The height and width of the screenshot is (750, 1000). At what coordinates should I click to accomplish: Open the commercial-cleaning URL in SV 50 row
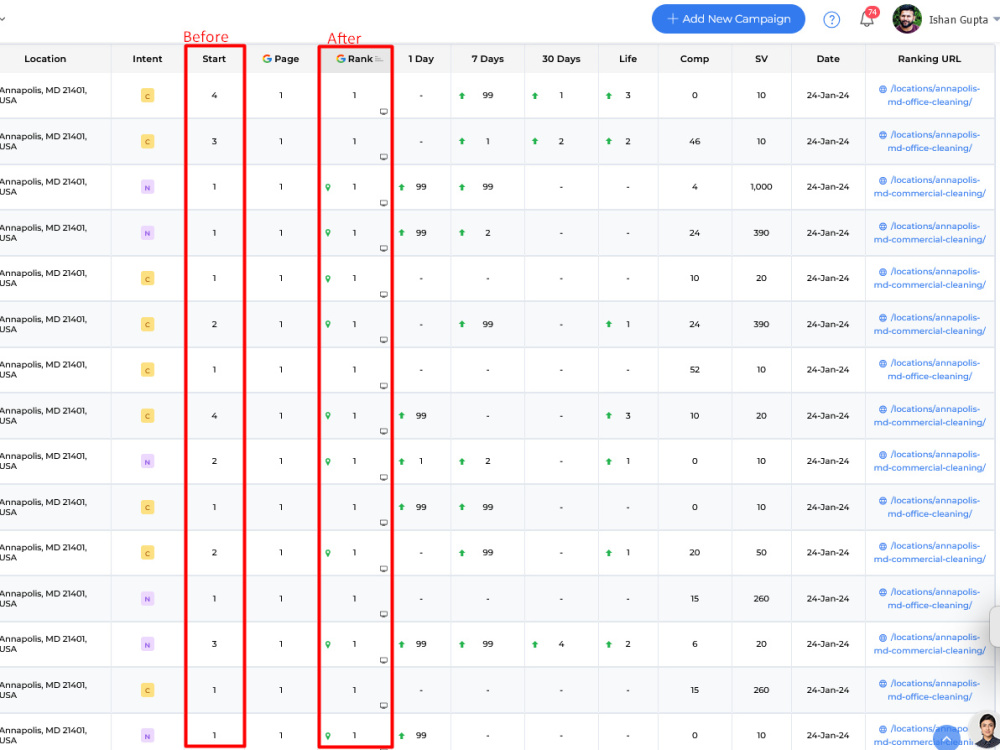coord(930,552)
